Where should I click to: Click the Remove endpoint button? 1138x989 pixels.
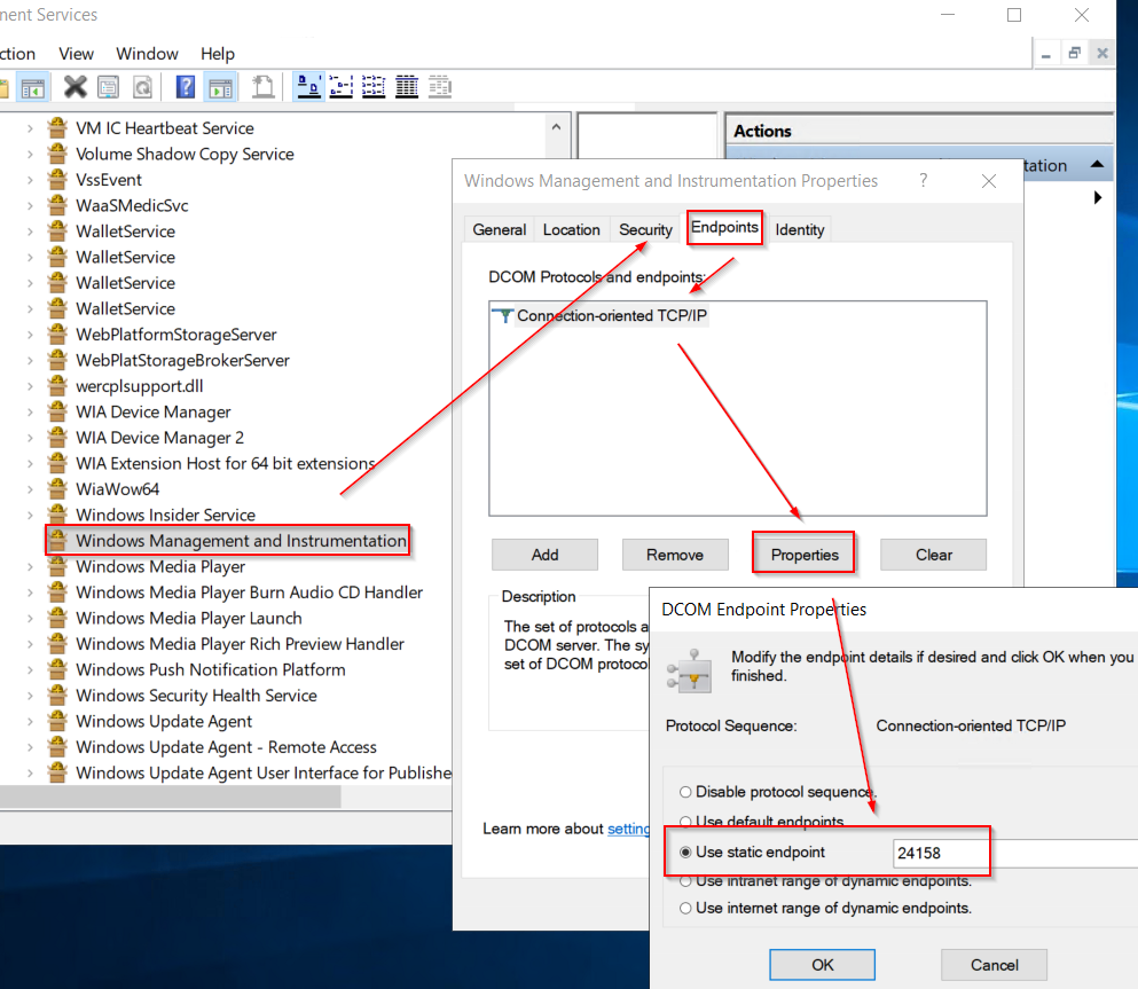click(x=675, y=555)
